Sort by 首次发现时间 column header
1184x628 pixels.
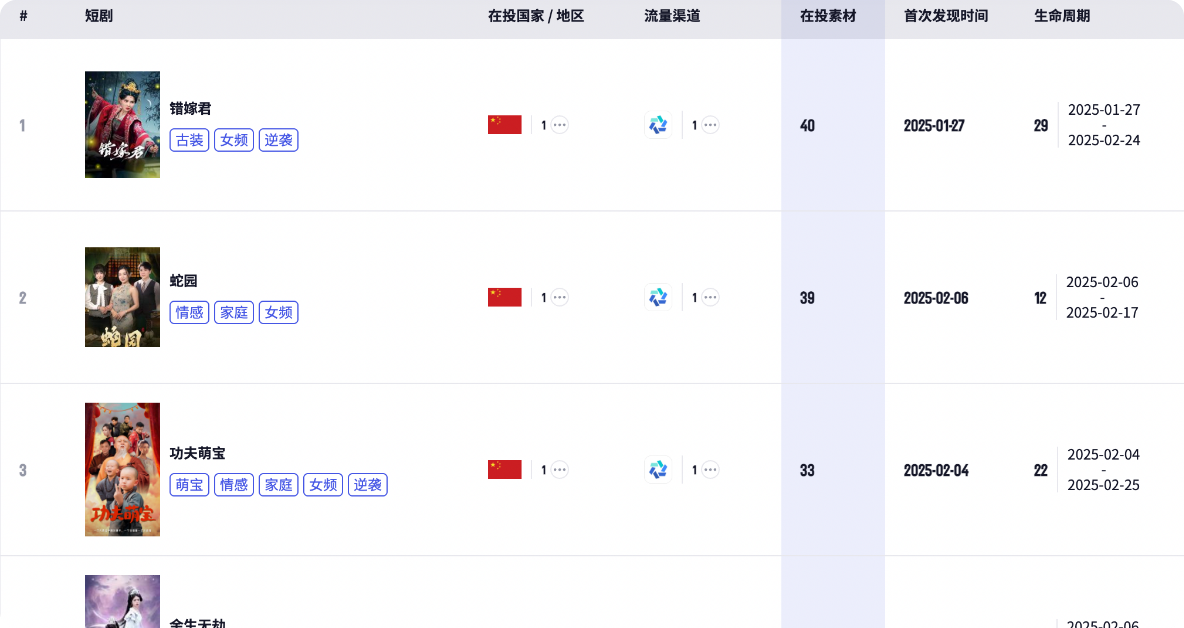(x=946, y=16)
